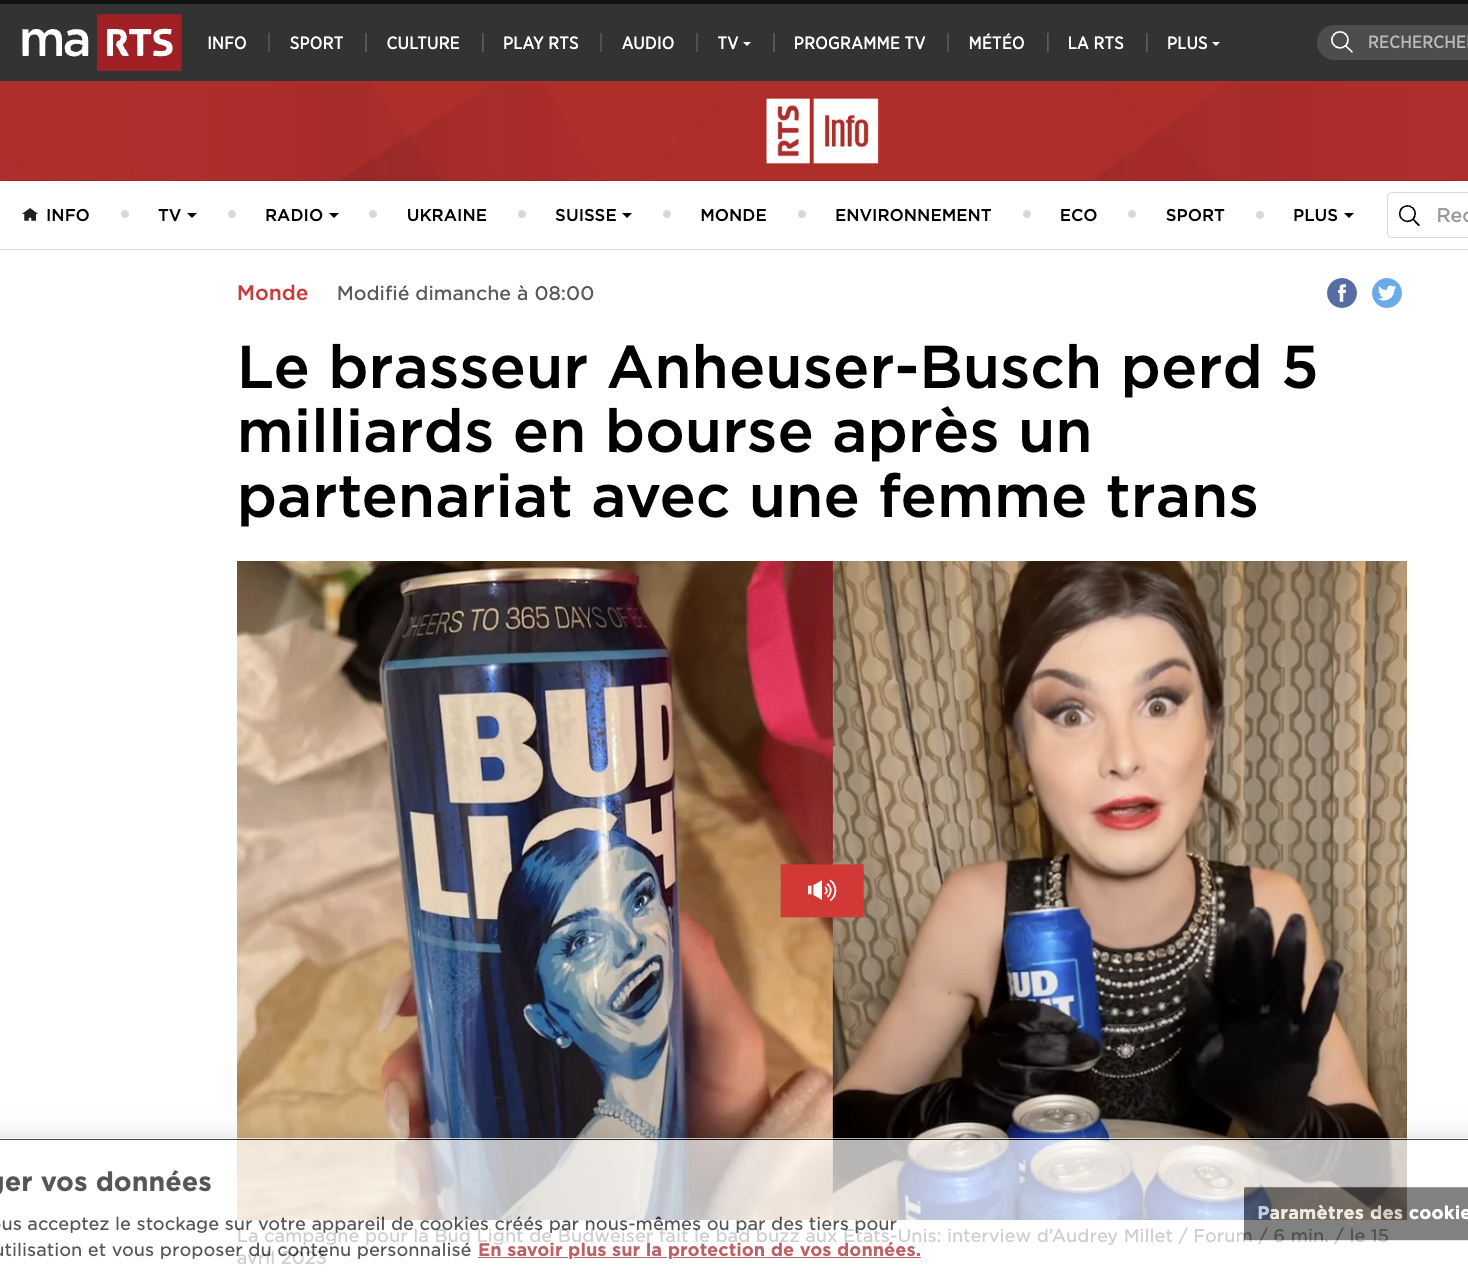Share the article on Twitter
Viewport: 1468px width, 1288px height.
pyautogui.click(x=1386, y=293)
